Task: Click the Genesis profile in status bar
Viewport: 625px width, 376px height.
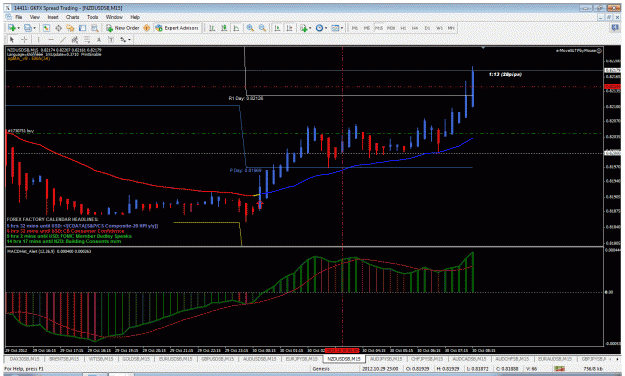Action: (x=321, y=369)
